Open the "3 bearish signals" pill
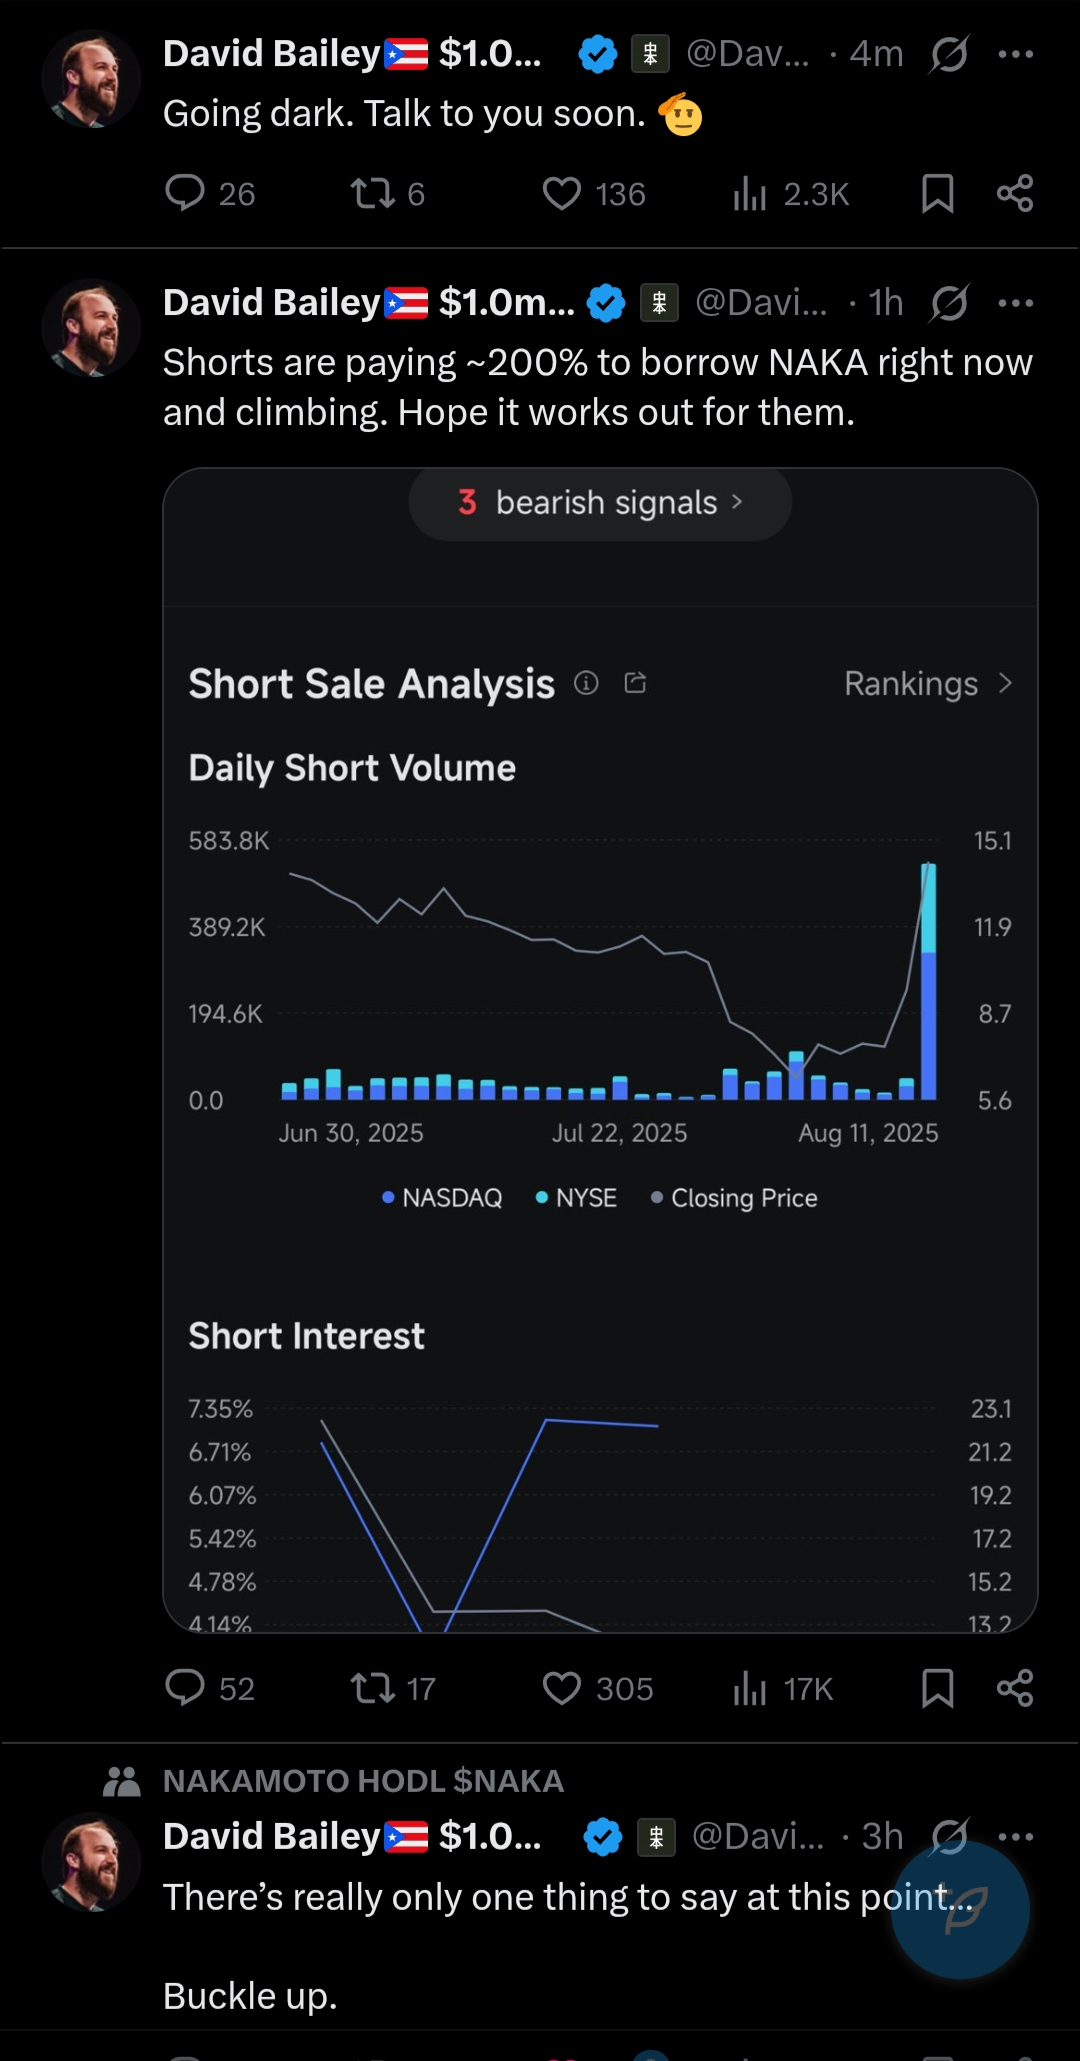Image resolution: width=1080 pixels, height=2061 pixels. 600,503
